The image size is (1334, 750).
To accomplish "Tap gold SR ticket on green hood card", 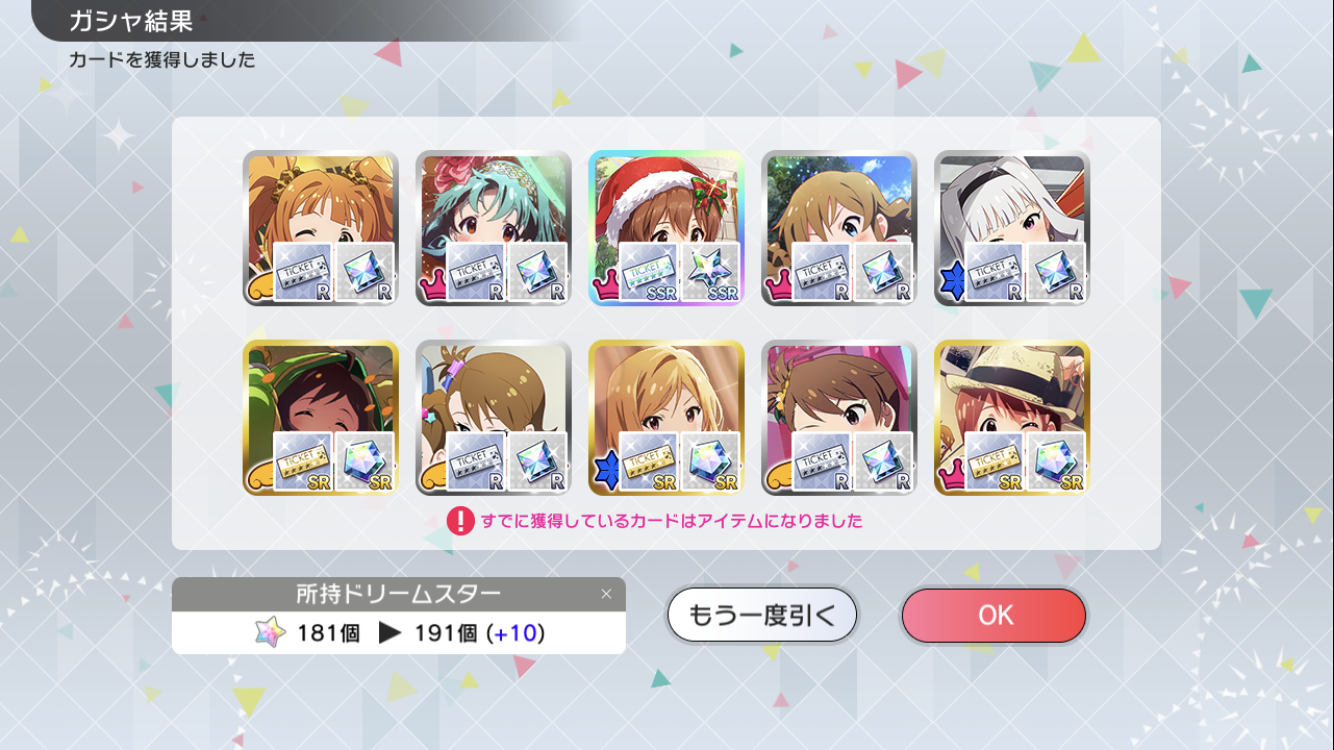I will [303, 461].
